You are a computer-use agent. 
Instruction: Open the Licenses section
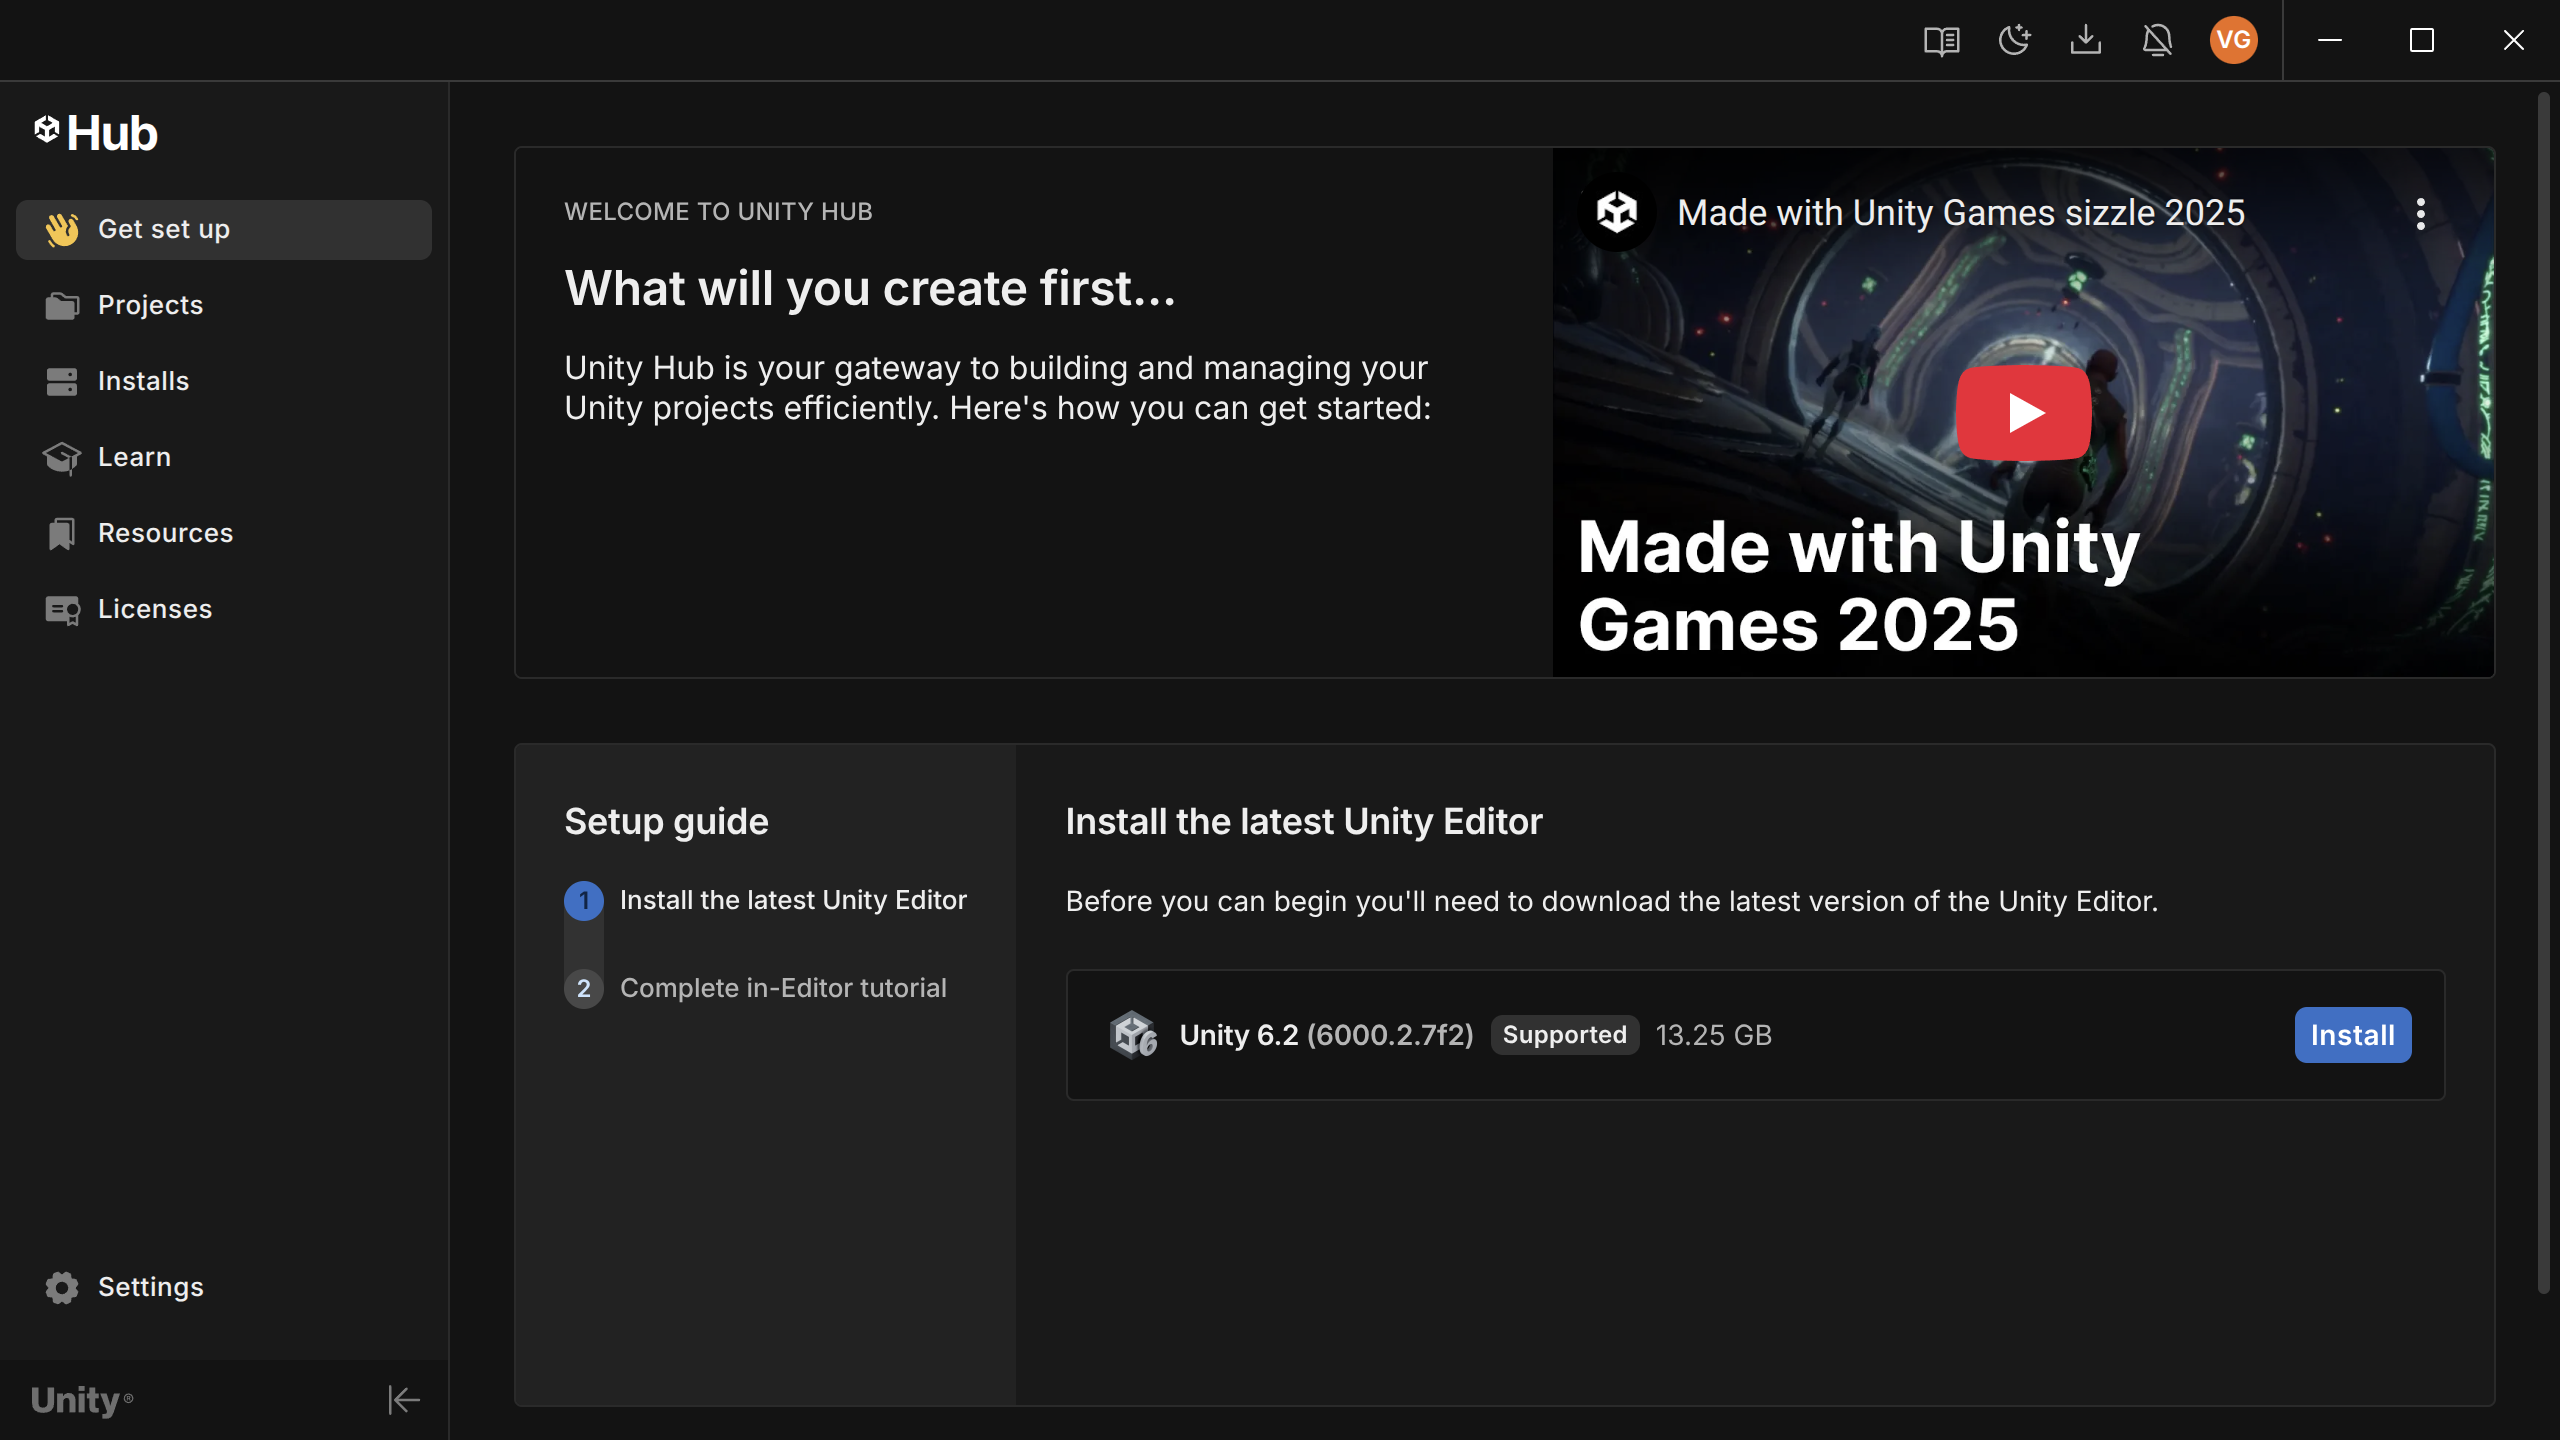coord(155,609)
